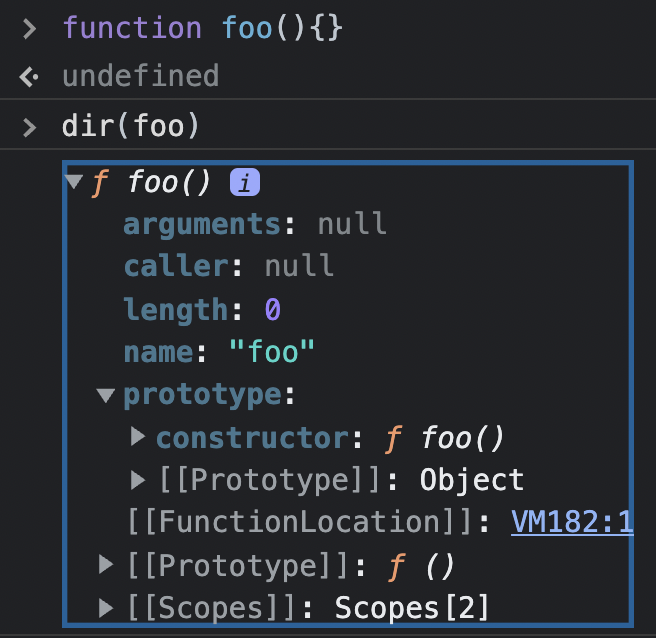Viewport: 656px width, 638px height.
Task: Click the orange ƒ icon before foo()
Action: (100, 183)
